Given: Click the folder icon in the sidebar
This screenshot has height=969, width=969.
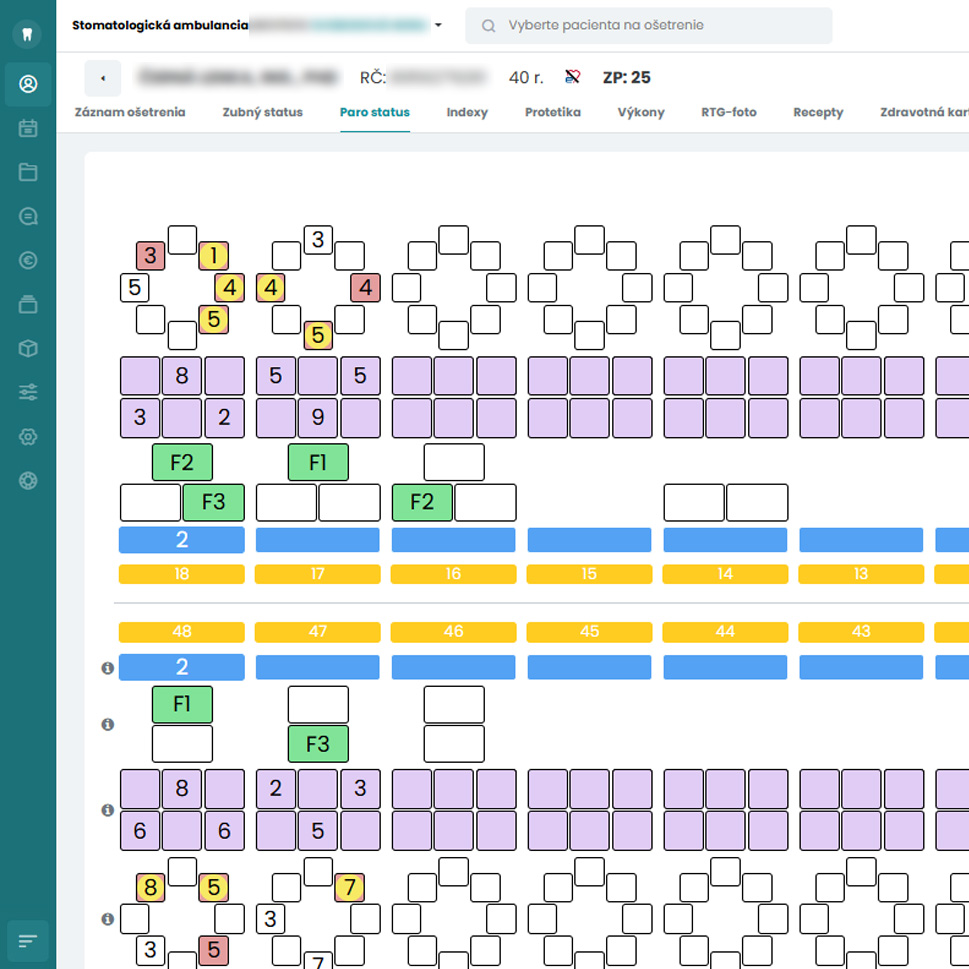Looking at the screenshot, I should (28, 172).
